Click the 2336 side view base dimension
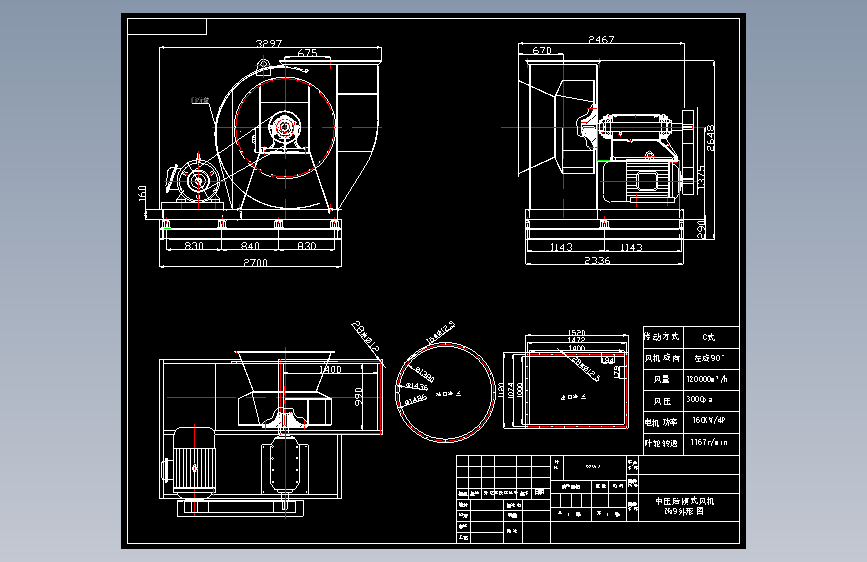Screen dimensions: 867x562 tap(597, 260)
